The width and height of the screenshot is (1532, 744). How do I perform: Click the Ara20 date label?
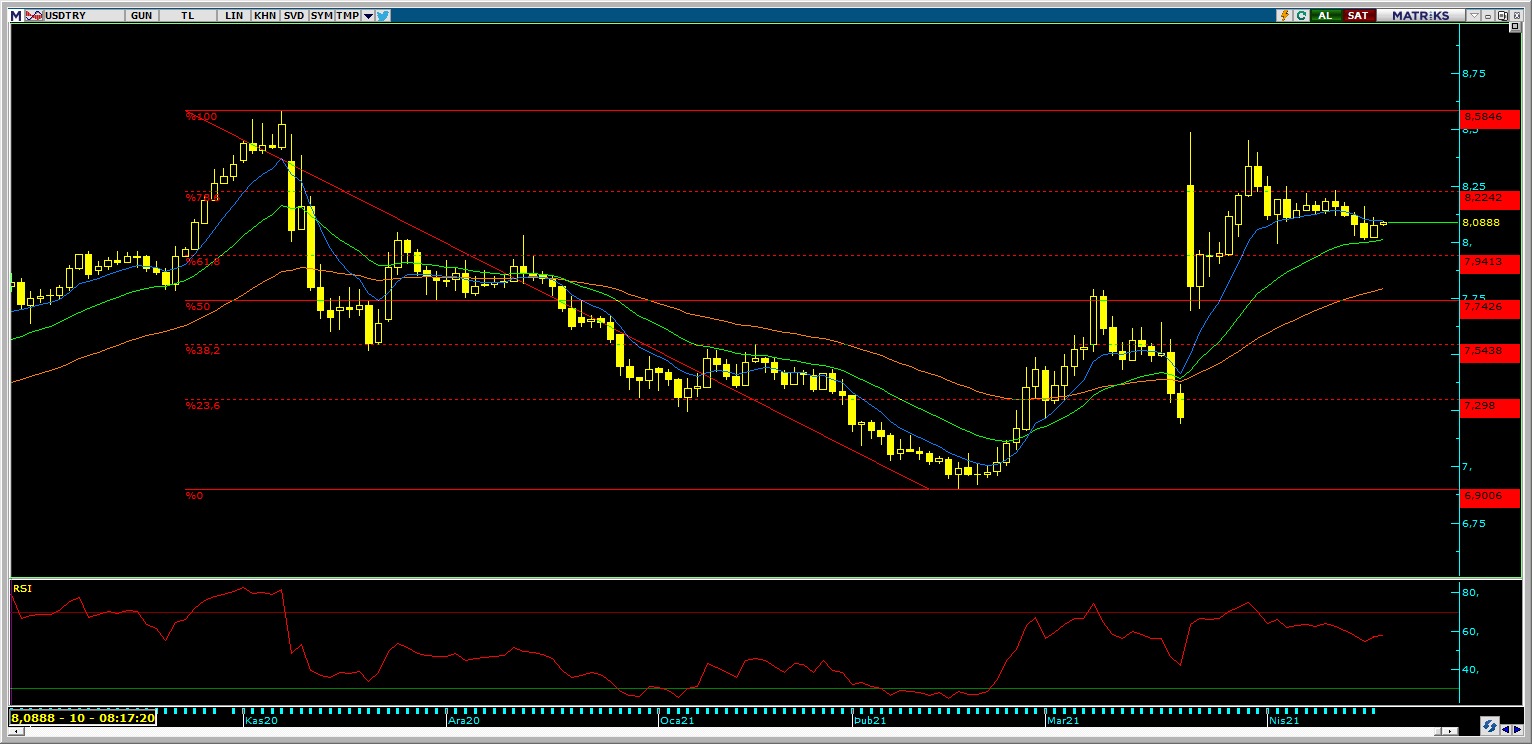[x=464, y=720]
